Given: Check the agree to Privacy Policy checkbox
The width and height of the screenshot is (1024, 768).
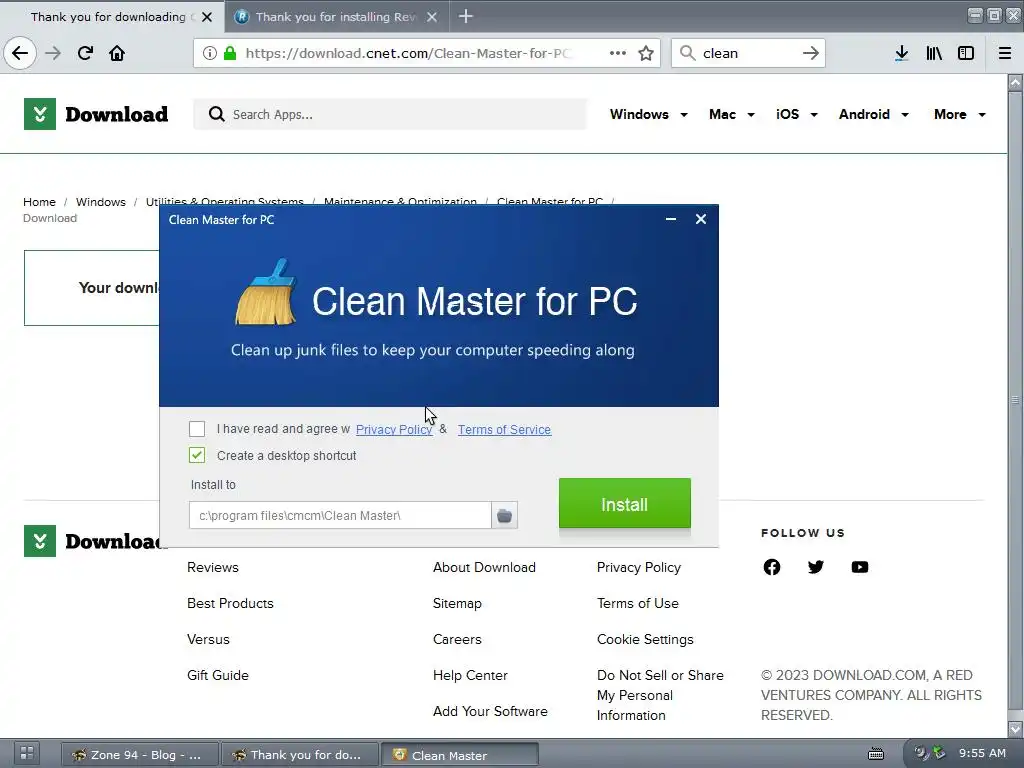Looking at the screenshot, I should (x=197, y=428).
